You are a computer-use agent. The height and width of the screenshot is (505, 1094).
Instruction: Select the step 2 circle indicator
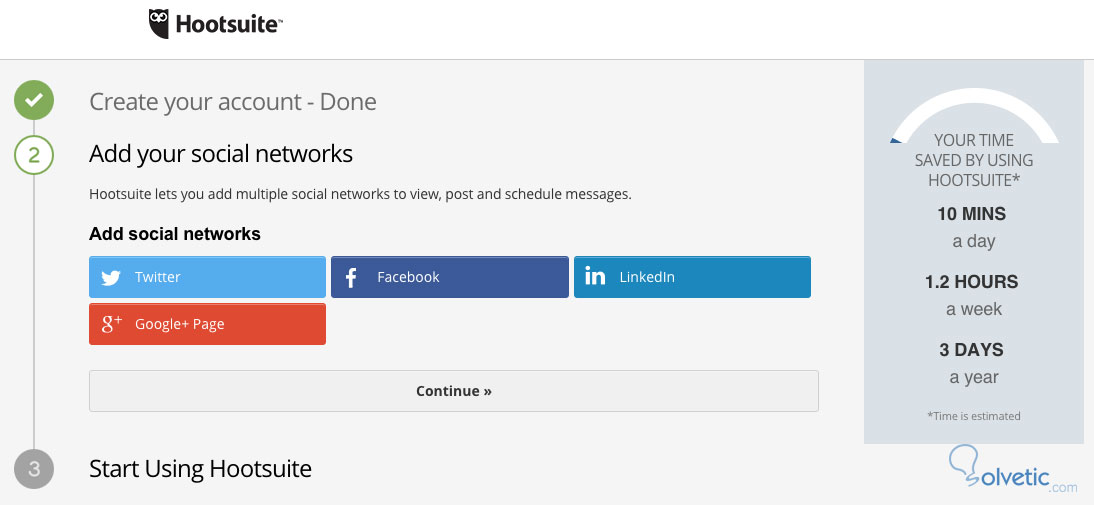point(34,155)
